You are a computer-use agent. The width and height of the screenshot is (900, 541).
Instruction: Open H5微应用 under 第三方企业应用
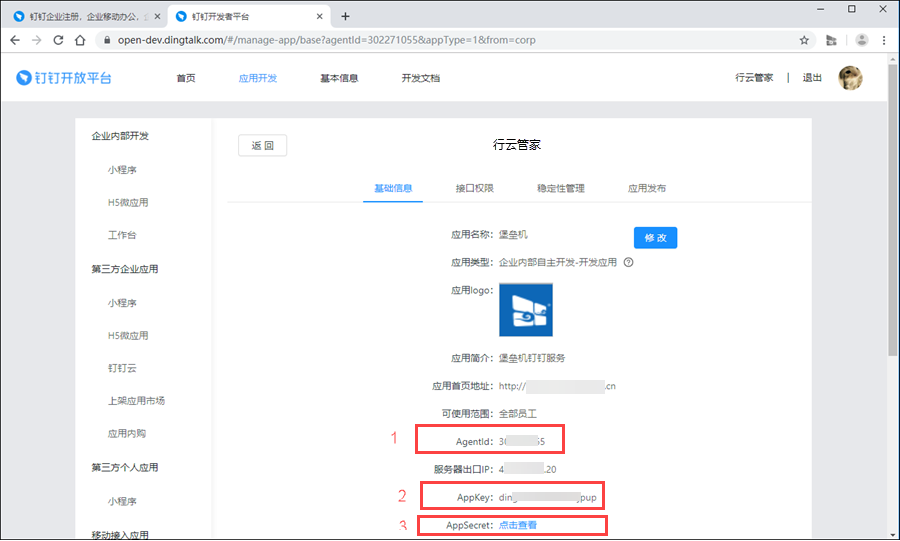pyautogui.click(x=128, y=336)
